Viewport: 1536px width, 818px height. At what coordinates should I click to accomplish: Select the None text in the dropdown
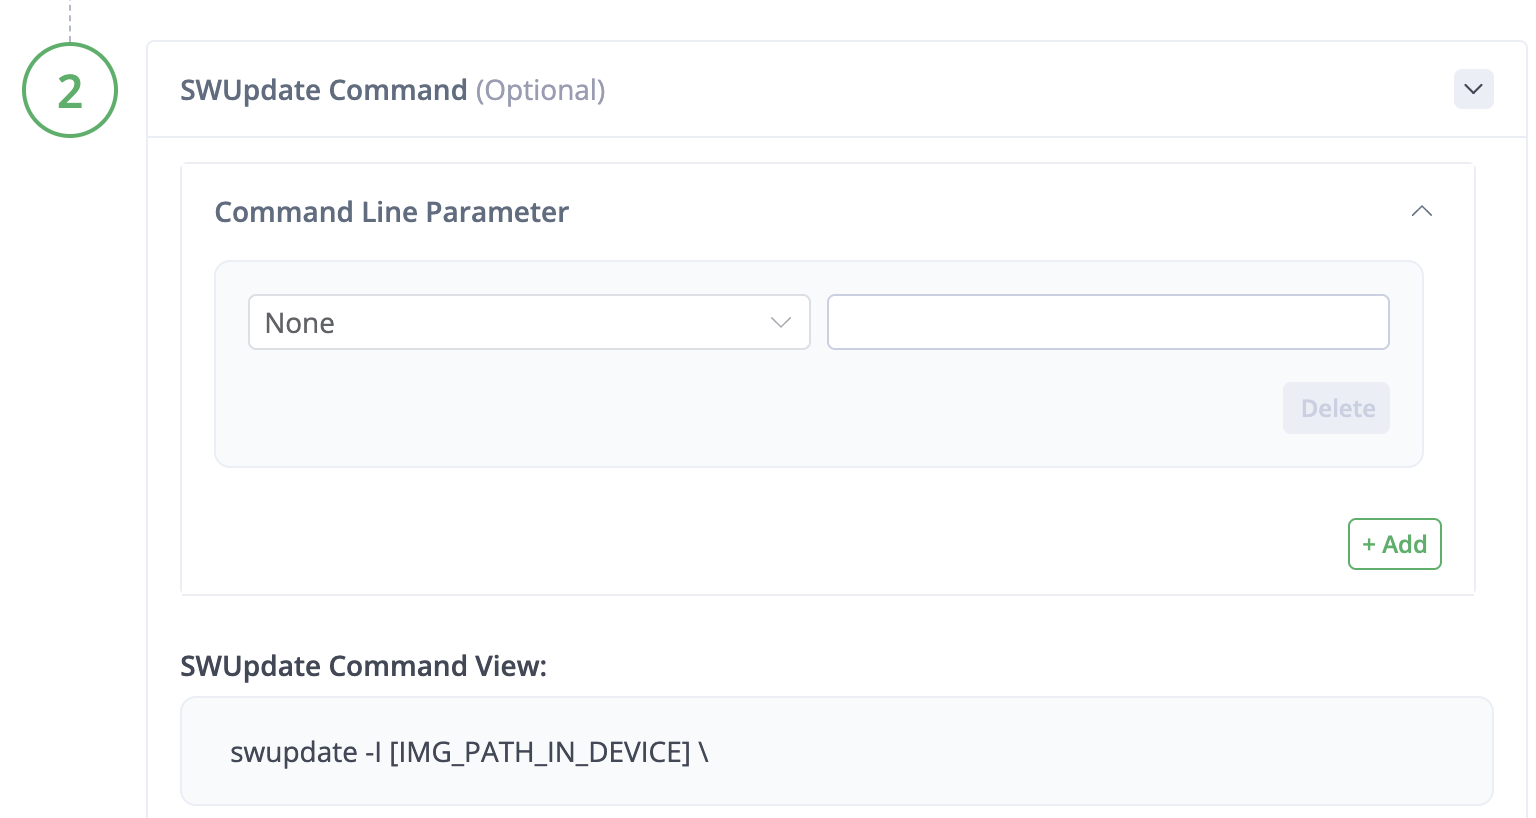[x=299, y=323]
